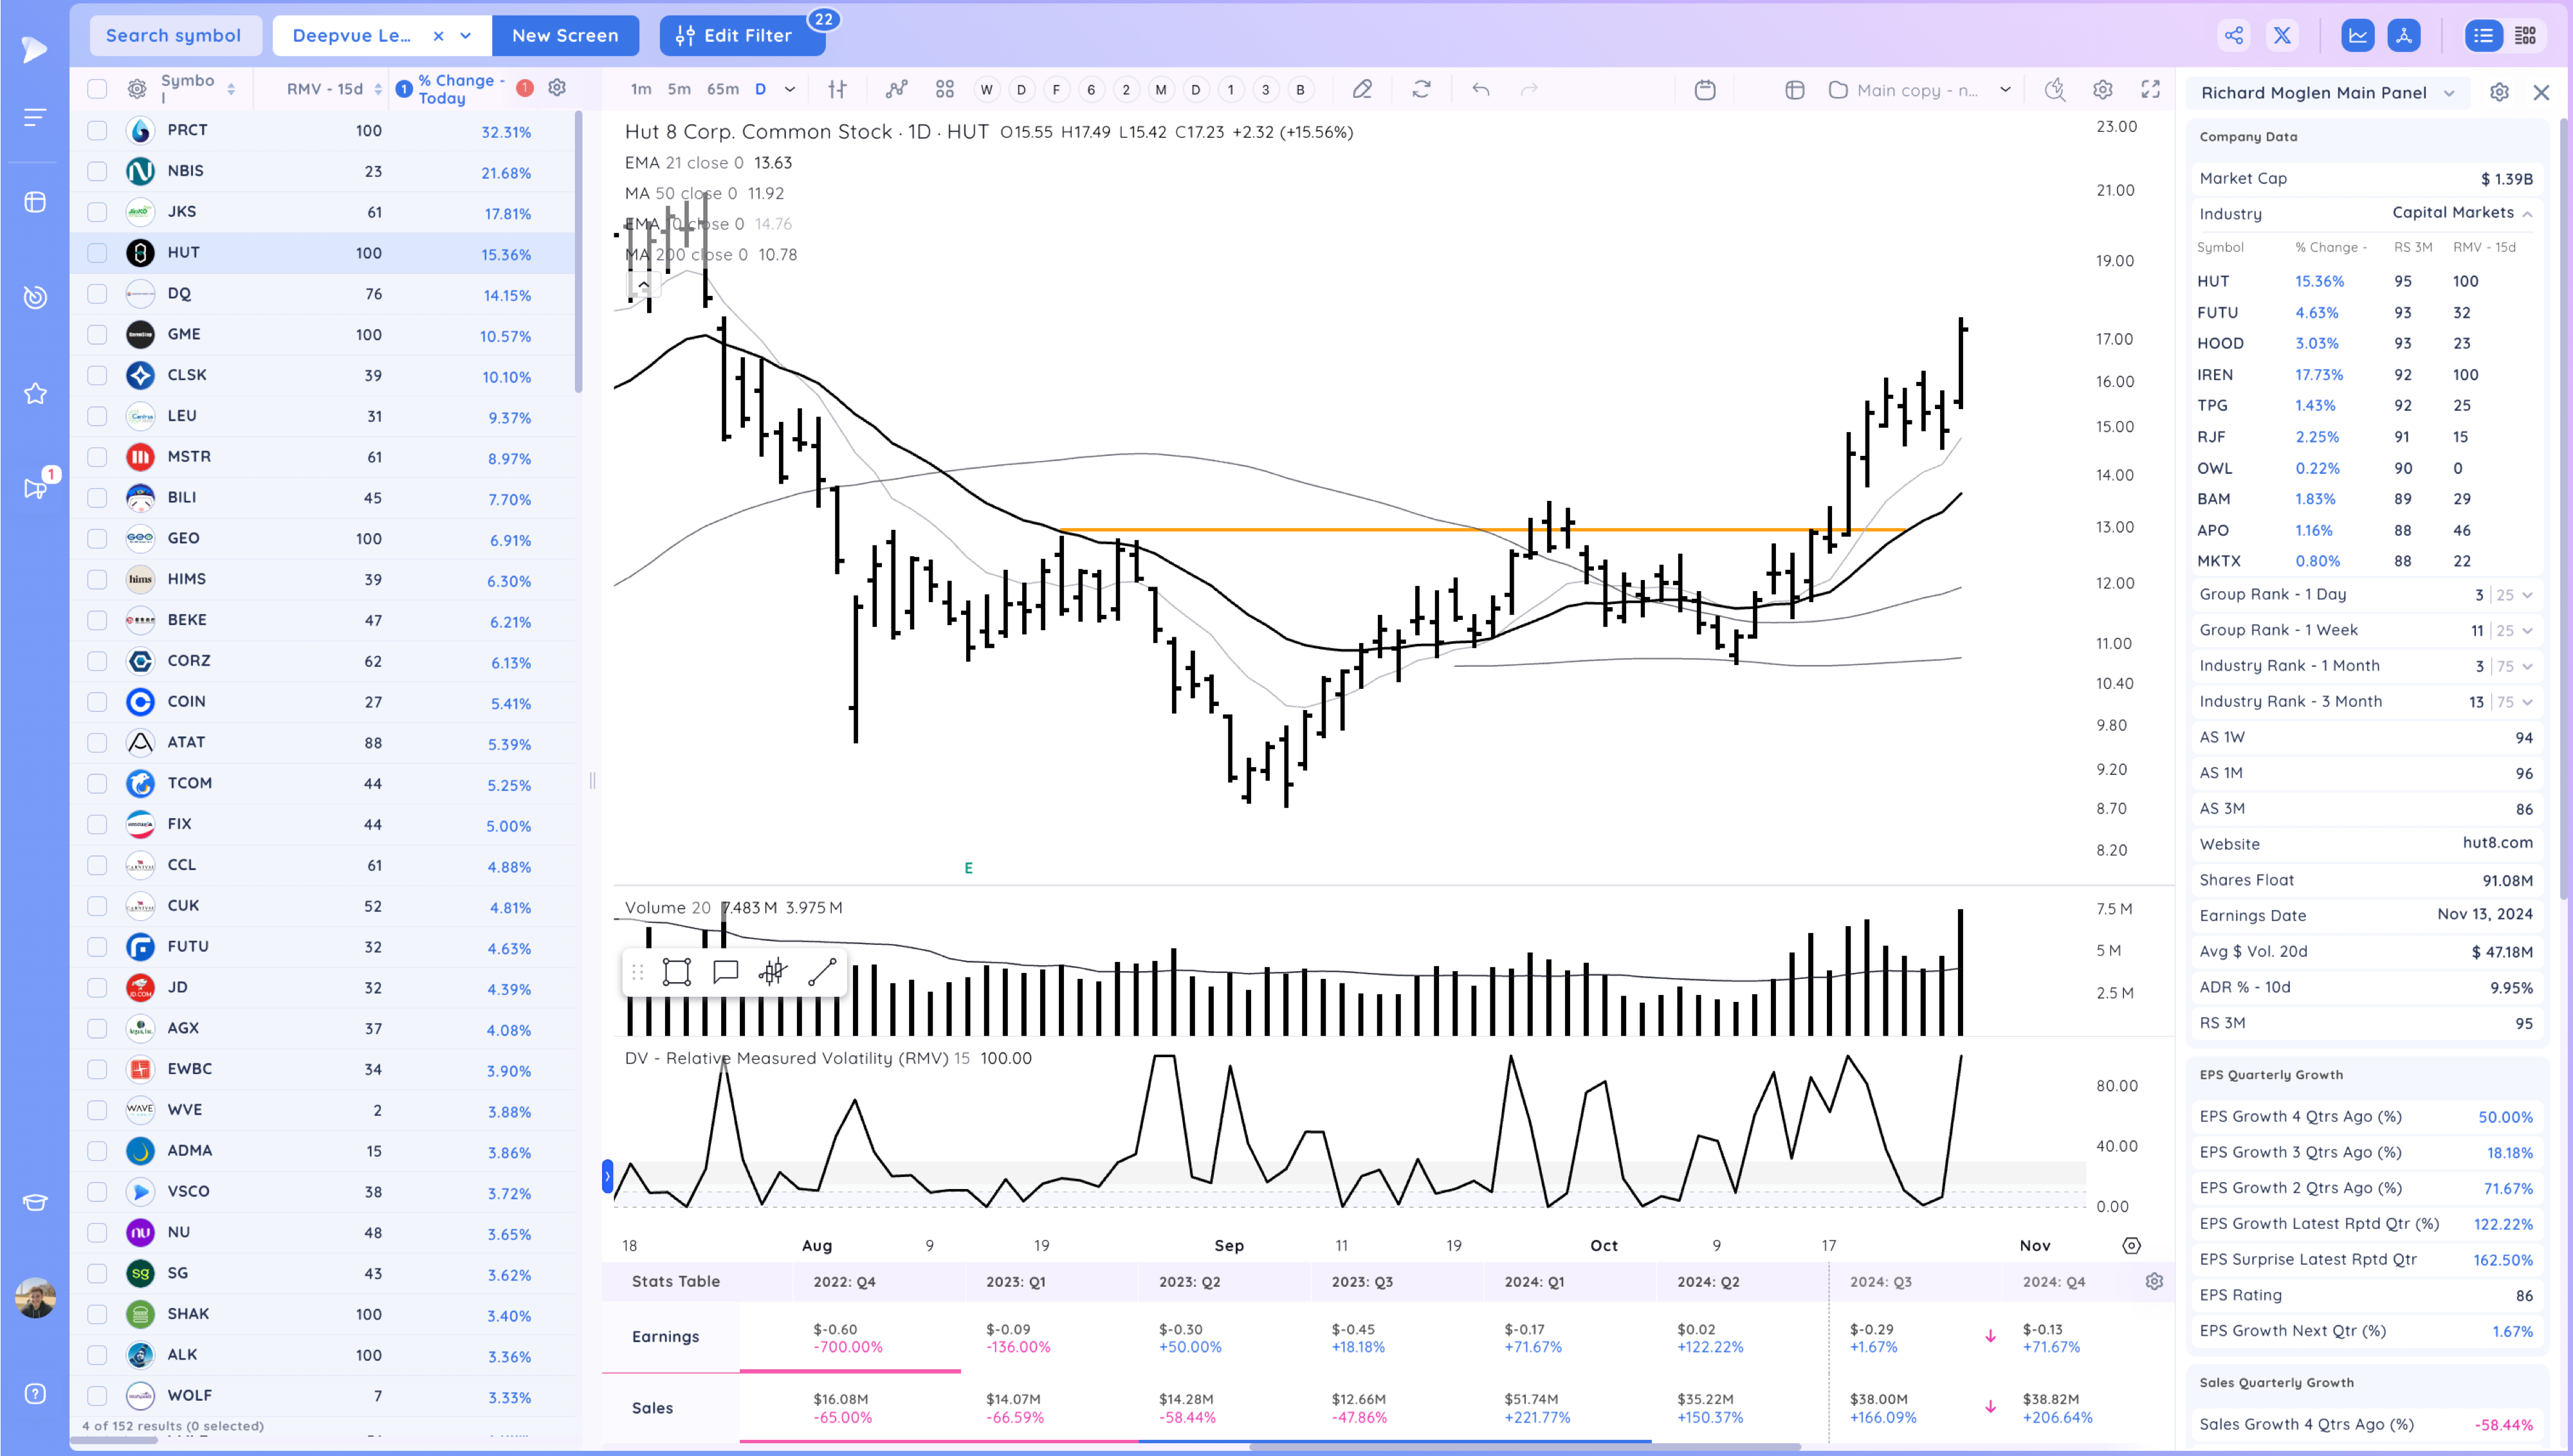Image resolution: width=2573 pixels, height=1456 pixels.
Task: Select the 5m timeframe tab
Action: [679, 90]
